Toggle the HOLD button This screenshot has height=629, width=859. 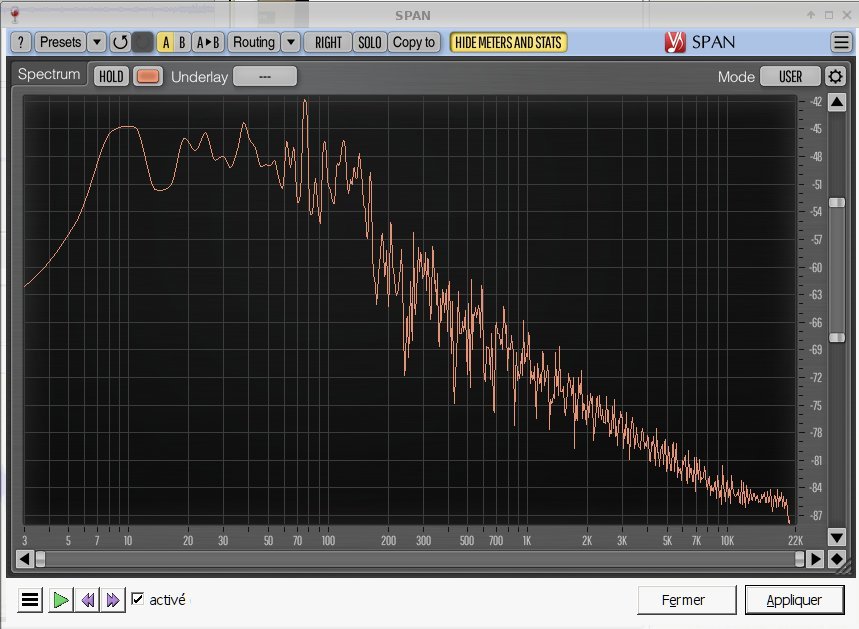click(111, 76)
